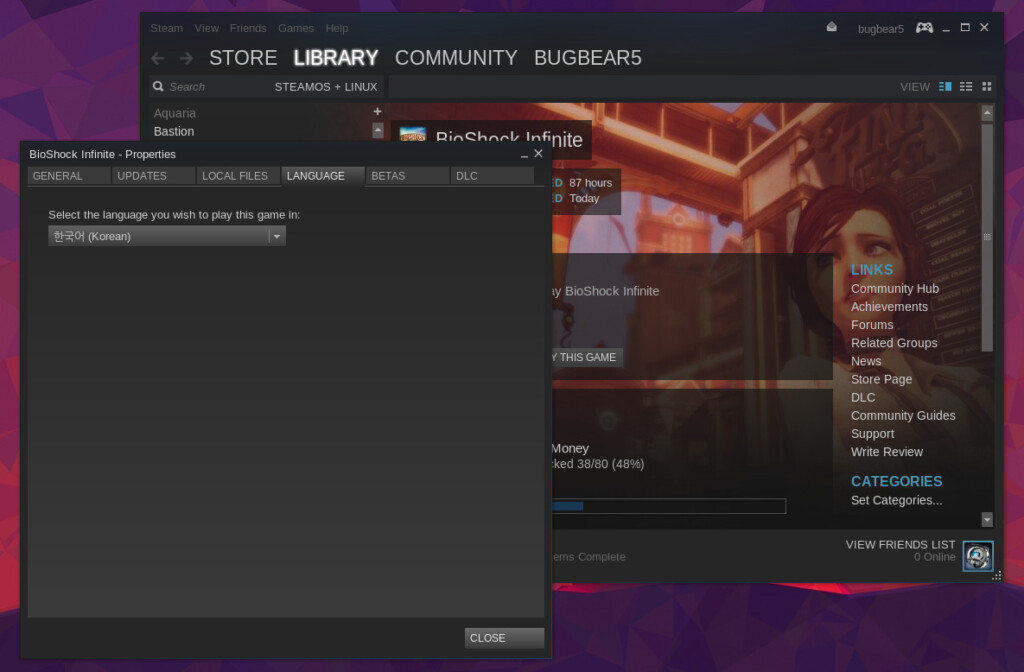Click the Close button in Properties
Viewport: 1024px width, 672px height.
coord(504,638)
